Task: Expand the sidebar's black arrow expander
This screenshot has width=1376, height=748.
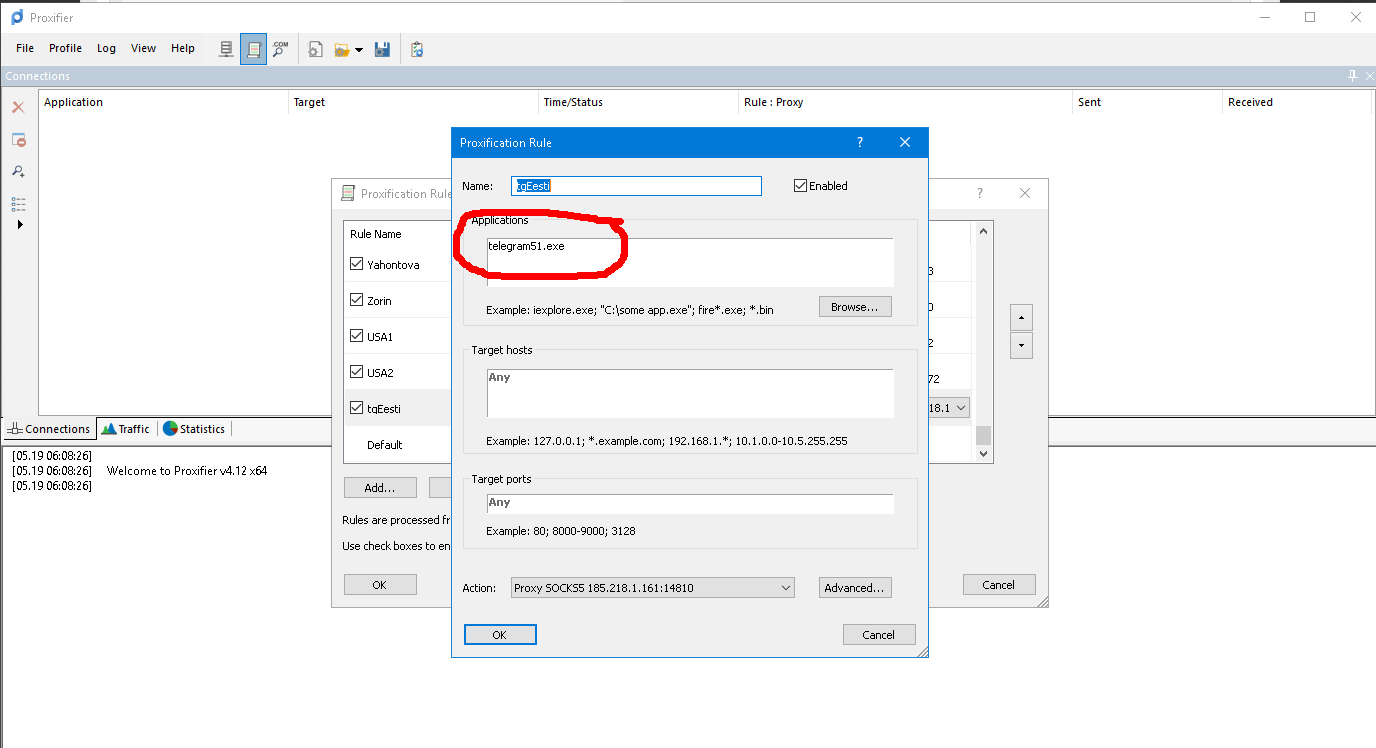Action: (x=20, y=225)
